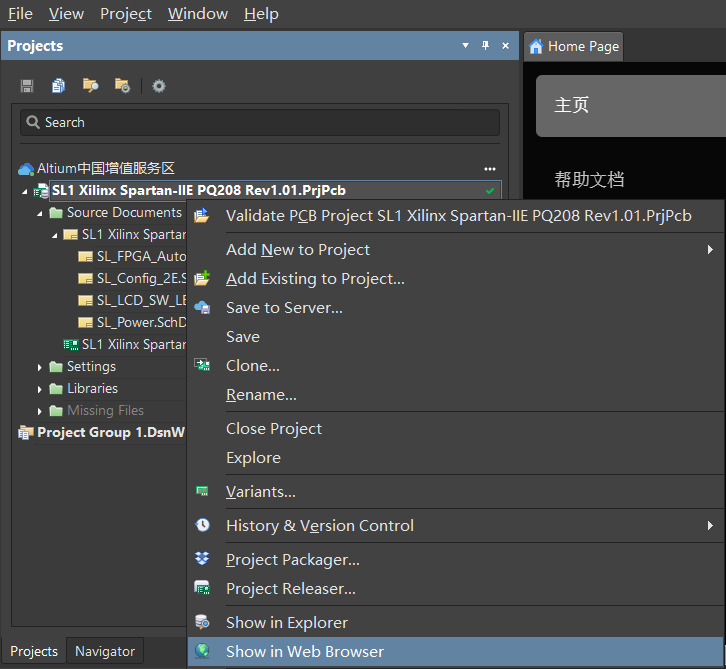Click the save all documents icon
This screenshot has height=669, width=726.
tap(58, 86)
